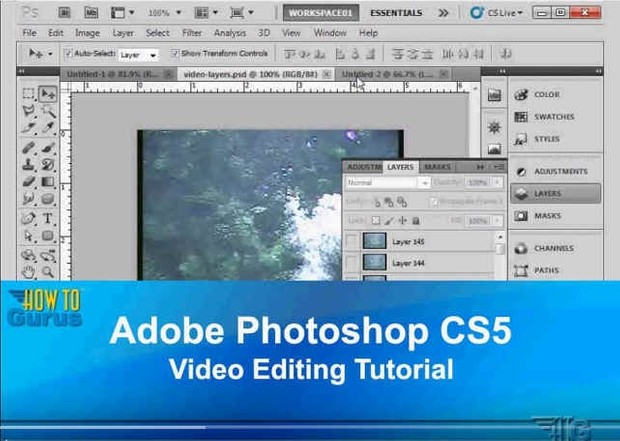The image size is (620, 441).
Task: Open the Analysis menu
Action: [230, 33]
